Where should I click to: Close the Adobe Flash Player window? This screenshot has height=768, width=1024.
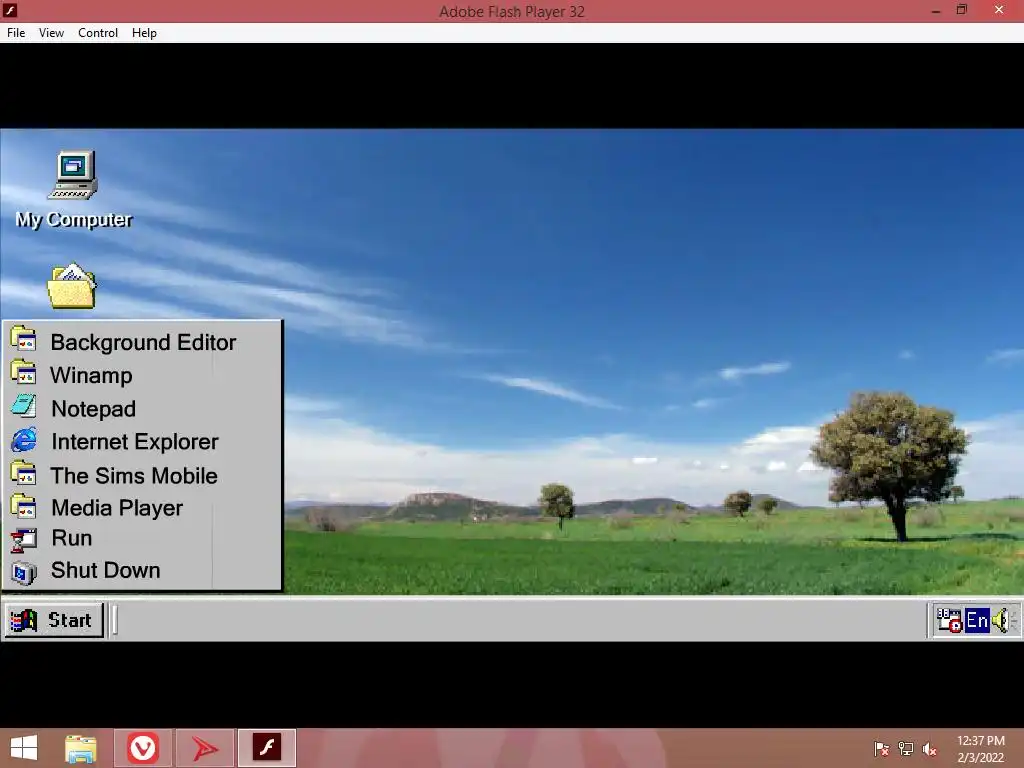tap(999, 10)
